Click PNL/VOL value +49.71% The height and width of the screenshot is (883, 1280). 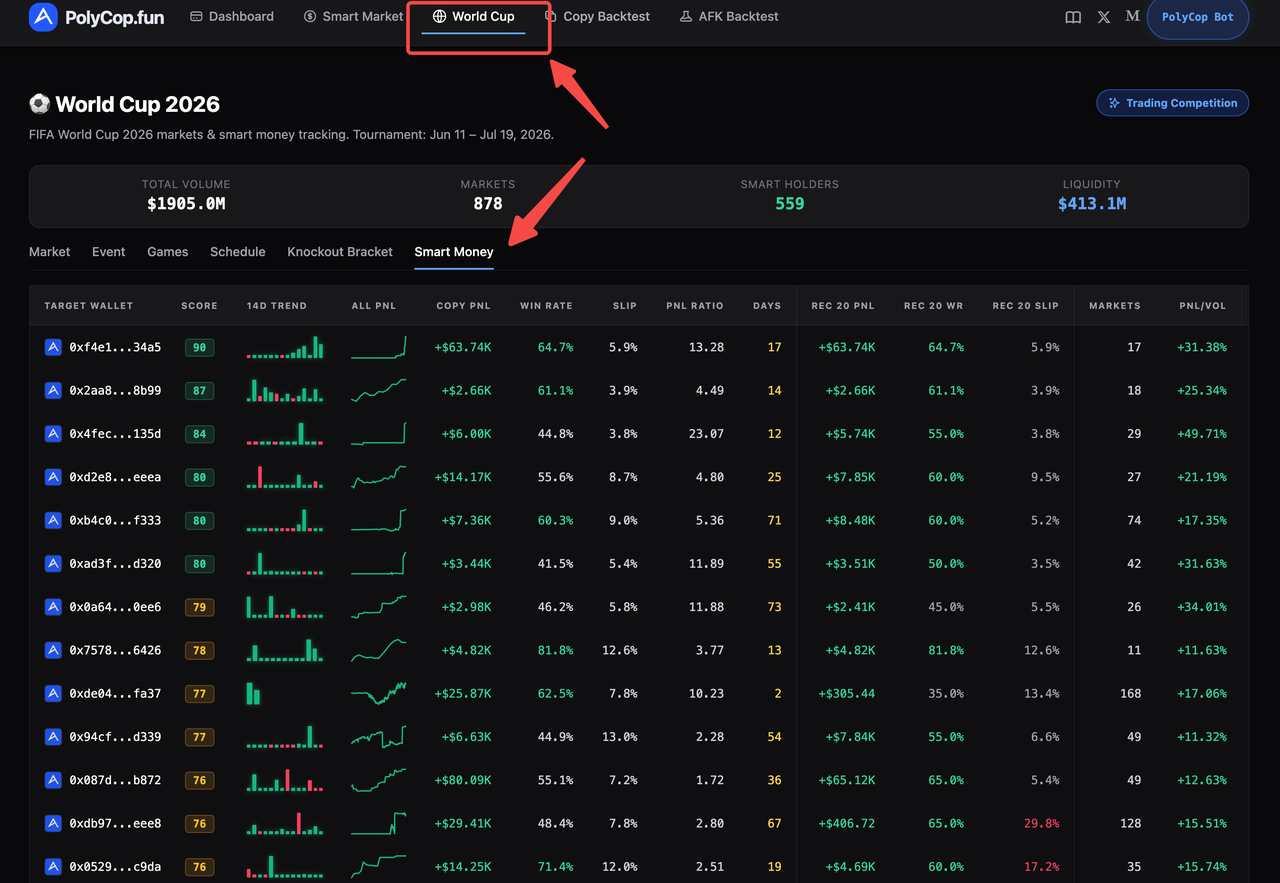coord(1200,434)
